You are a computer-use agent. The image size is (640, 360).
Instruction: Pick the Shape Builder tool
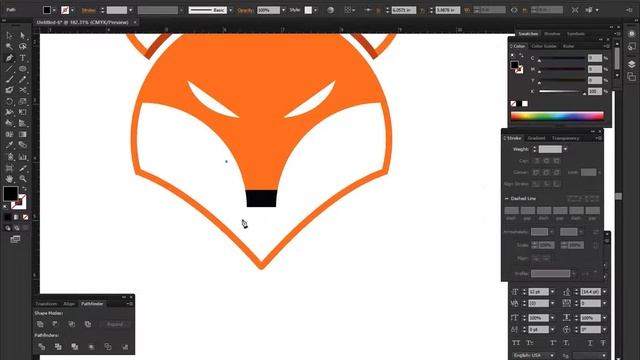[9, 123]
